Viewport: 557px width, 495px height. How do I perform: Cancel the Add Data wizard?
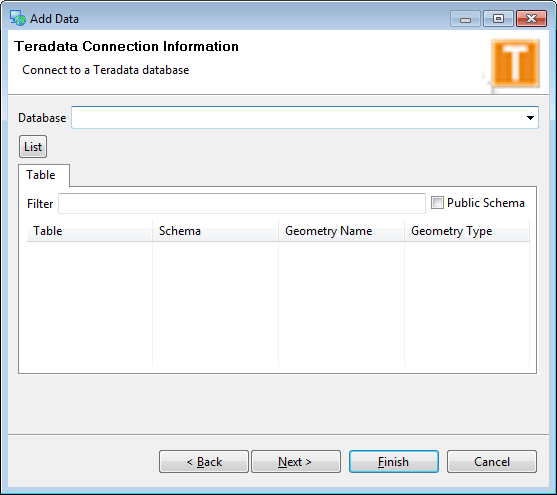pyautogui.click(x=492, y=462)
